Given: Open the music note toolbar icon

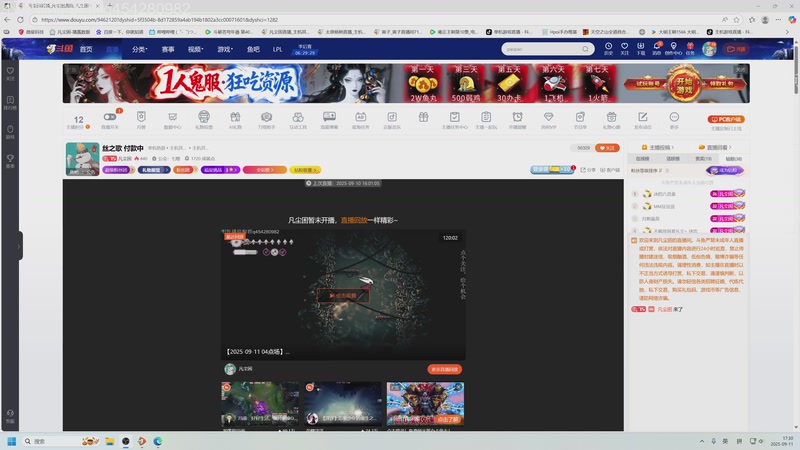Looking at the screenshot, I should click(x=392, y=117).
